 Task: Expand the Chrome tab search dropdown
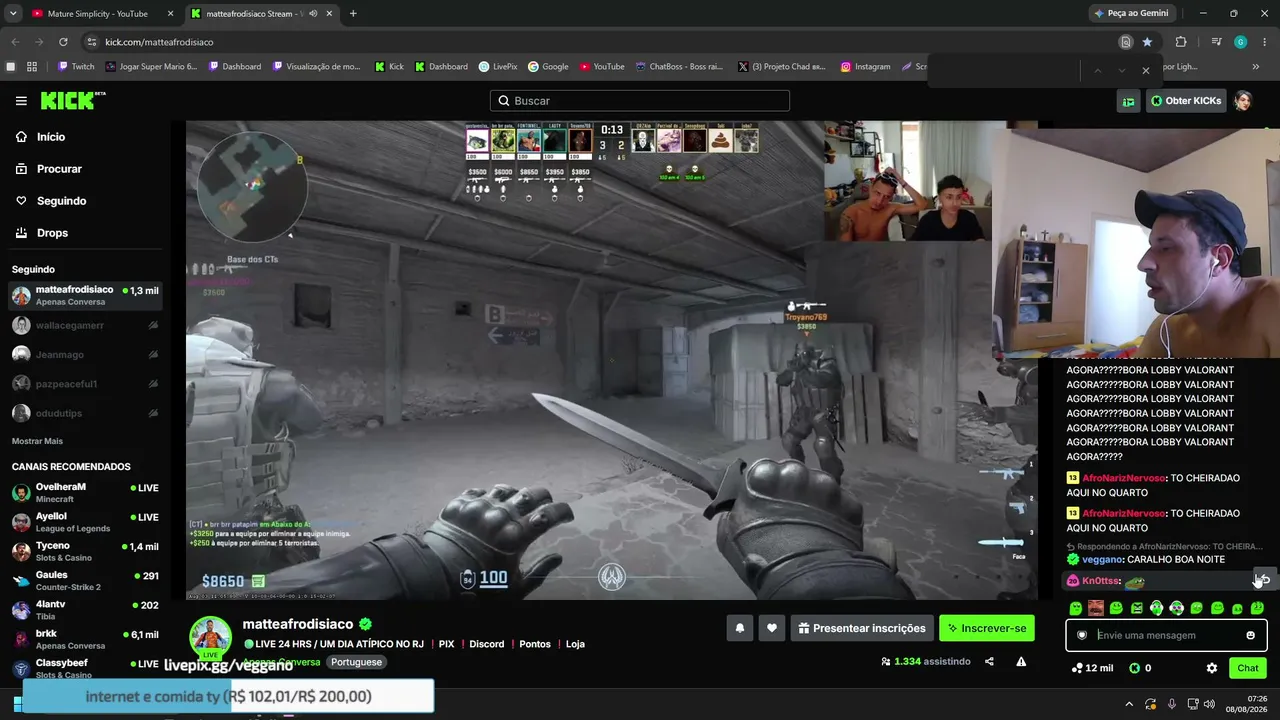[x=12, y=14]
